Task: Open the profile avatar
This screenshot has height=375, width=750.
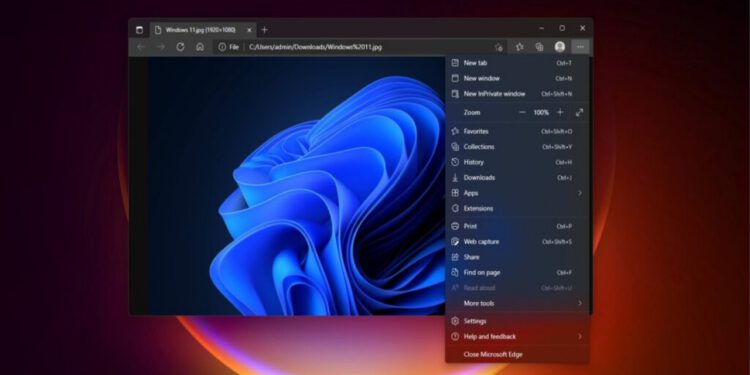Action: pos(560,47)
